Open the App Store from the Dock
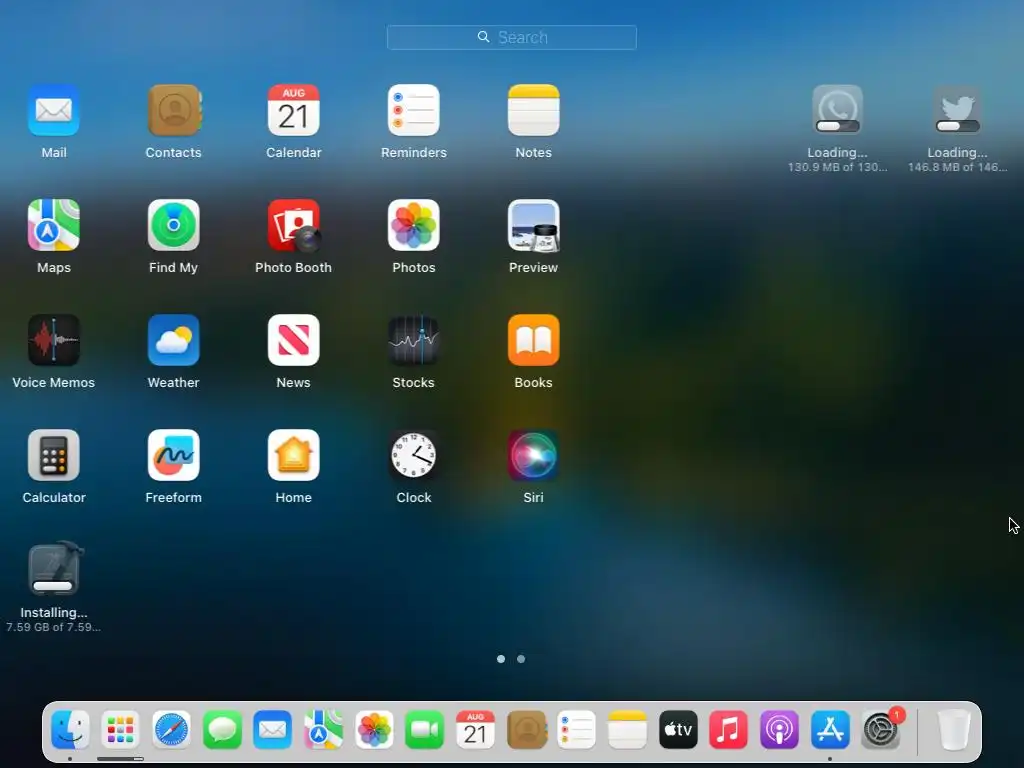The width and height of the screenshot is (1024, 768). click(830, 729)
